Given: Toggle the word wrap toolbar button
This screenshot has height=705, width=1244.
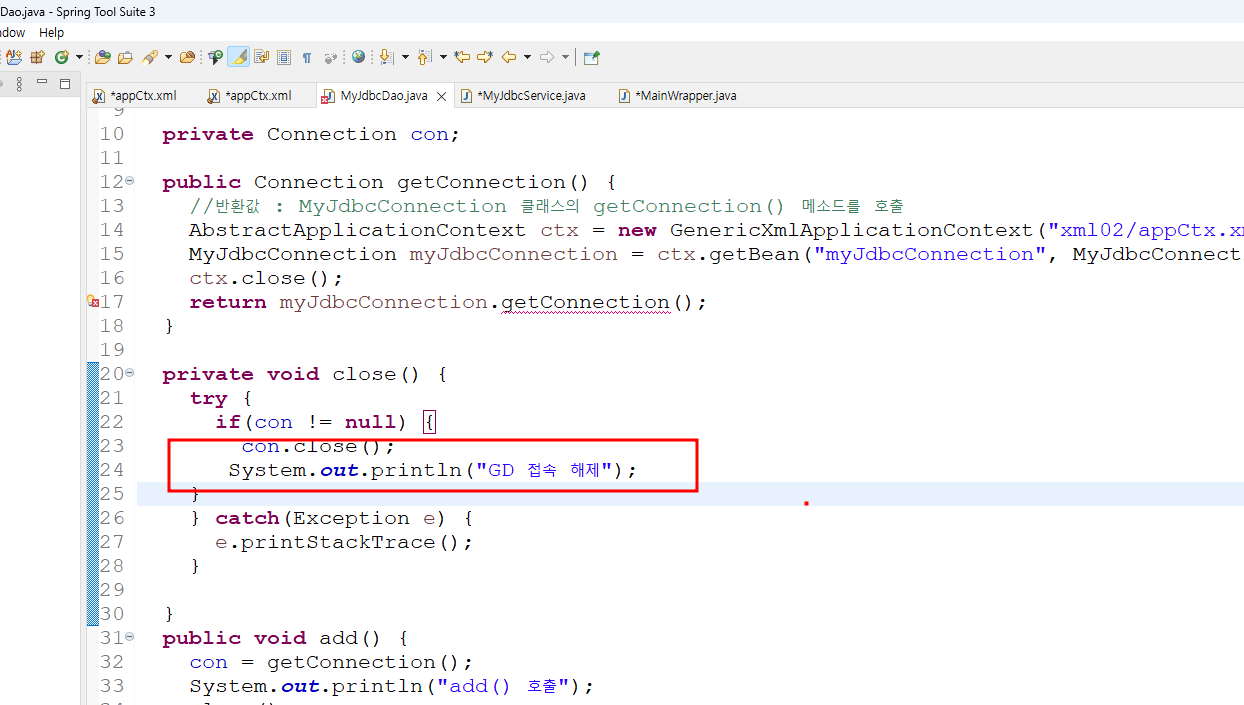Looking at the screenshot, I should tap(261, 57).
